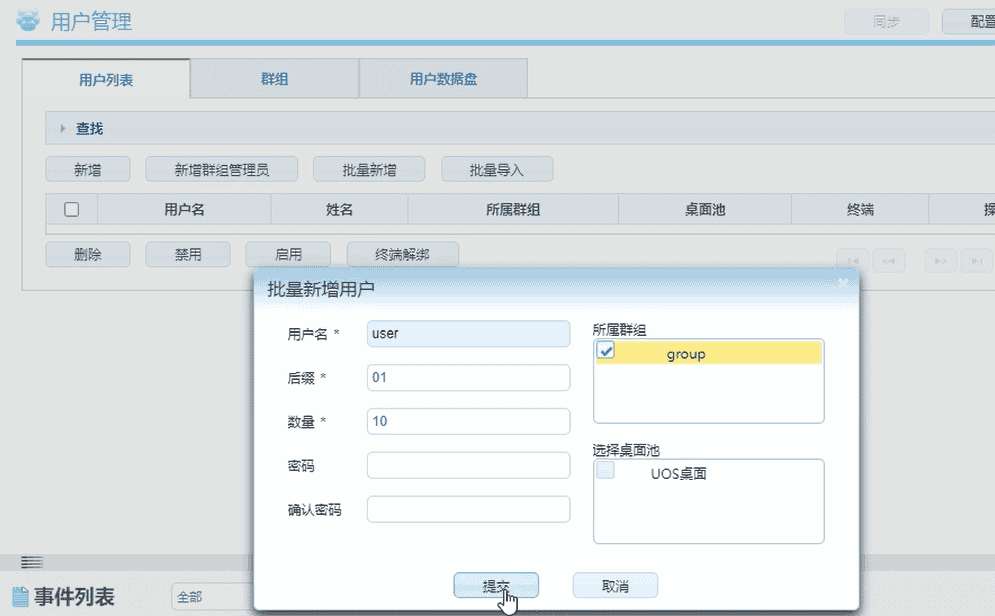Click inside the 密码 password field
The height and width of the screenshot is (616, 995).
pos(467,465)
